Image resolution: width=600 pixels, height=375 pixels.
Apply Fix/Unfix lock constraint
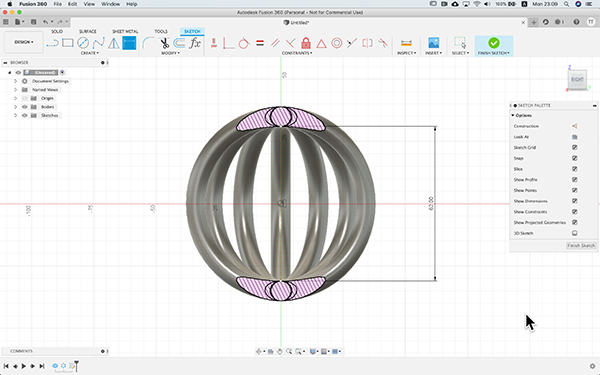coord(306,43)
